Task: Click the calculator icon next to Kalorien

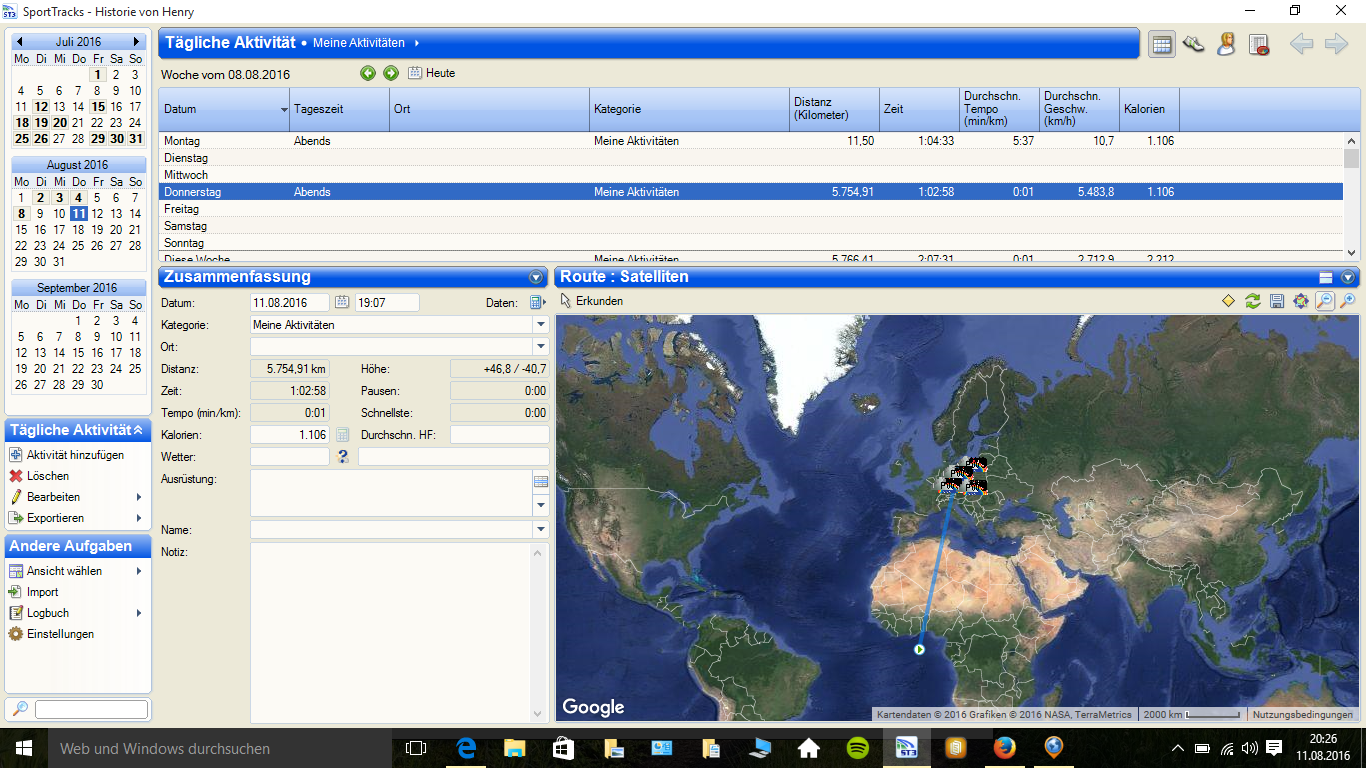Action: (x=342, y=435)
